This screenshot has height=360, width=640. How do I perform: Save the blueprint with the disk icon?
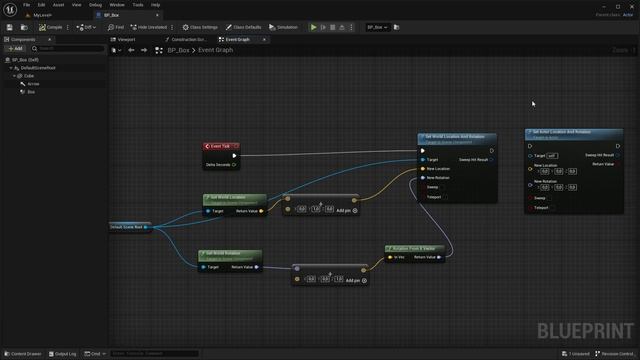(x=9, y=27)
